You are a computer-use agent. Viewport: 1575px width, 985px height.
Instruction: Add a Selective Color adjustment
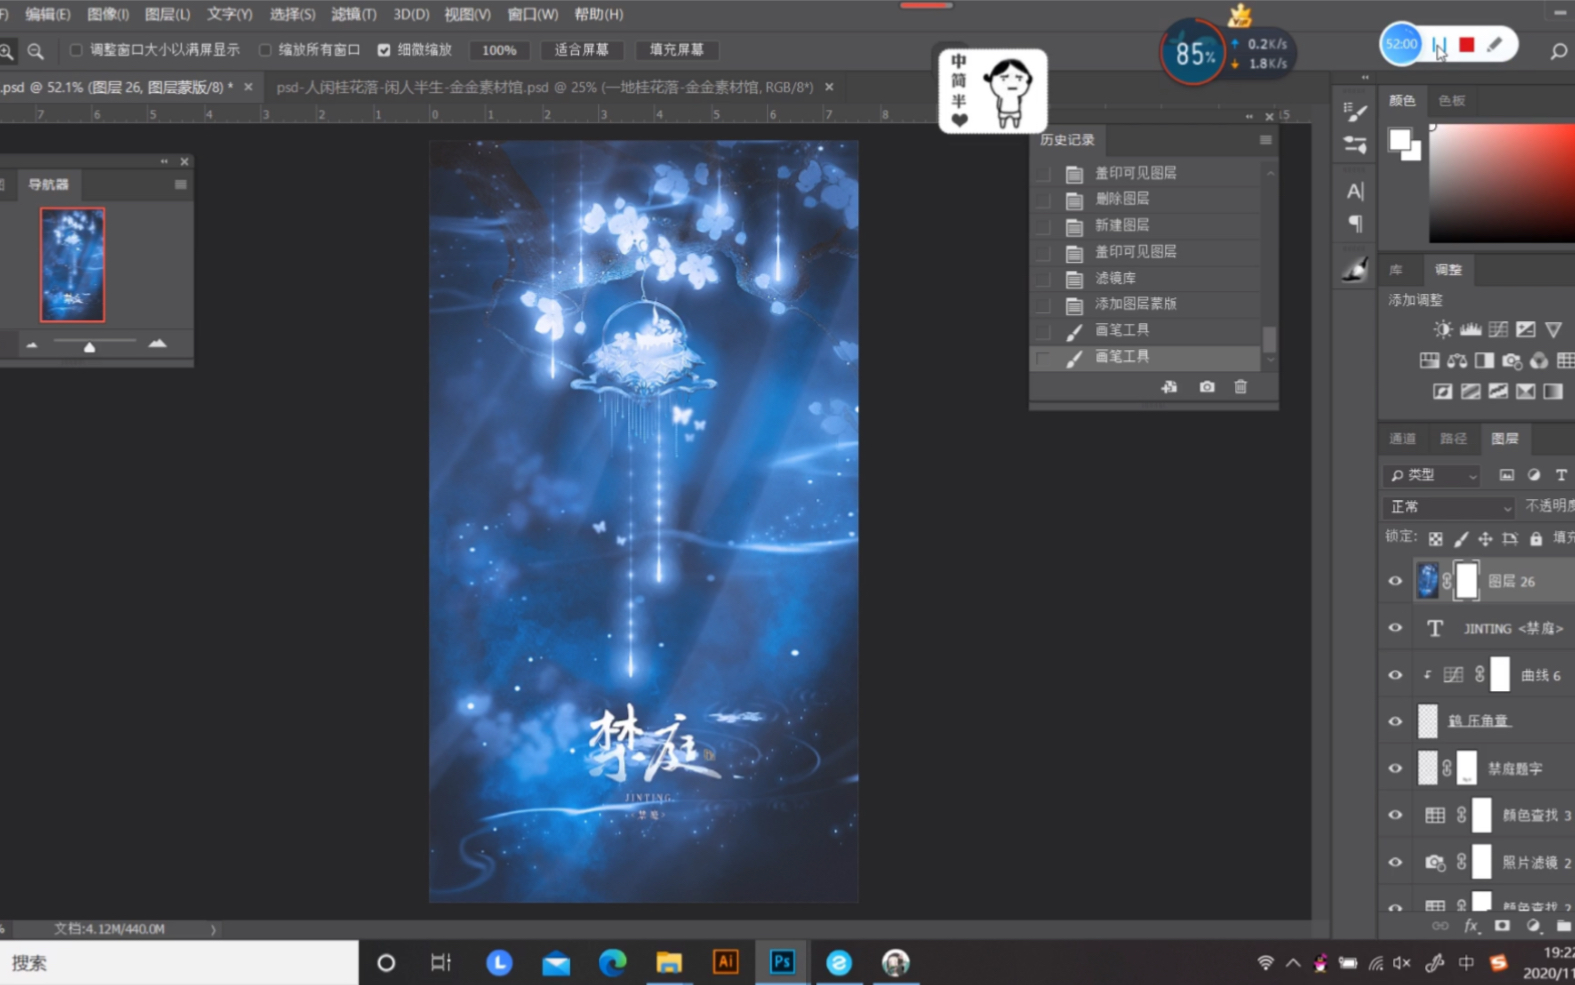1525,391
